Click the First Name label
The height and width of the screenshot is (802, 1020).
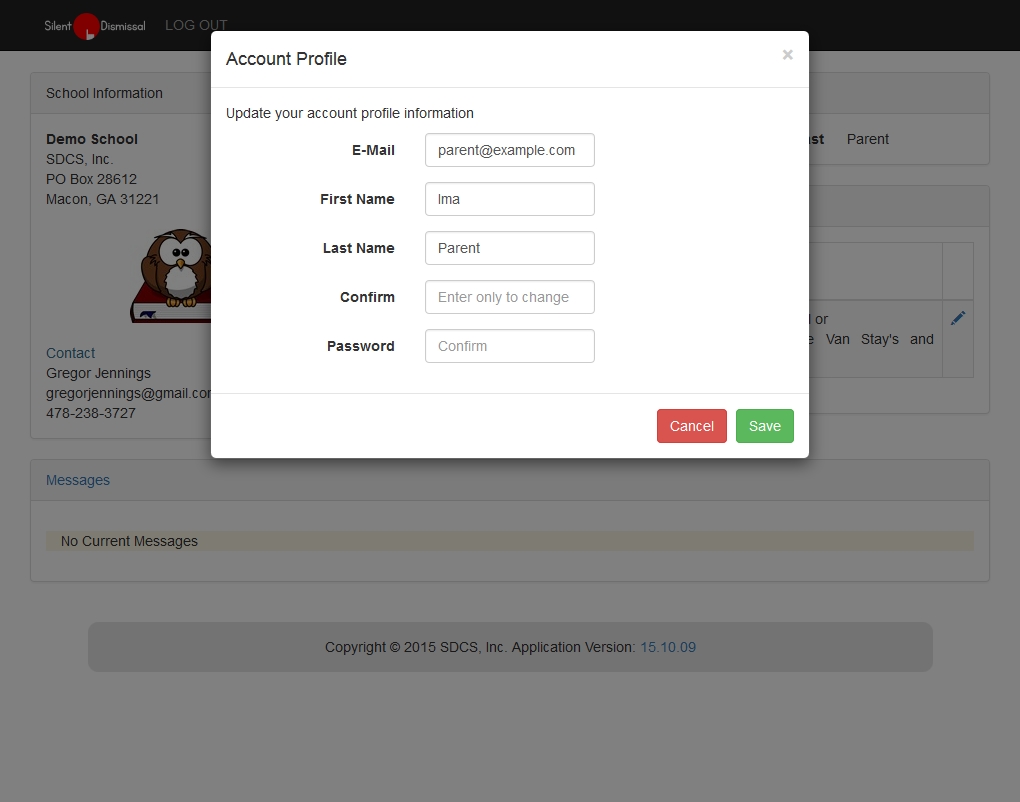[357, 199]
